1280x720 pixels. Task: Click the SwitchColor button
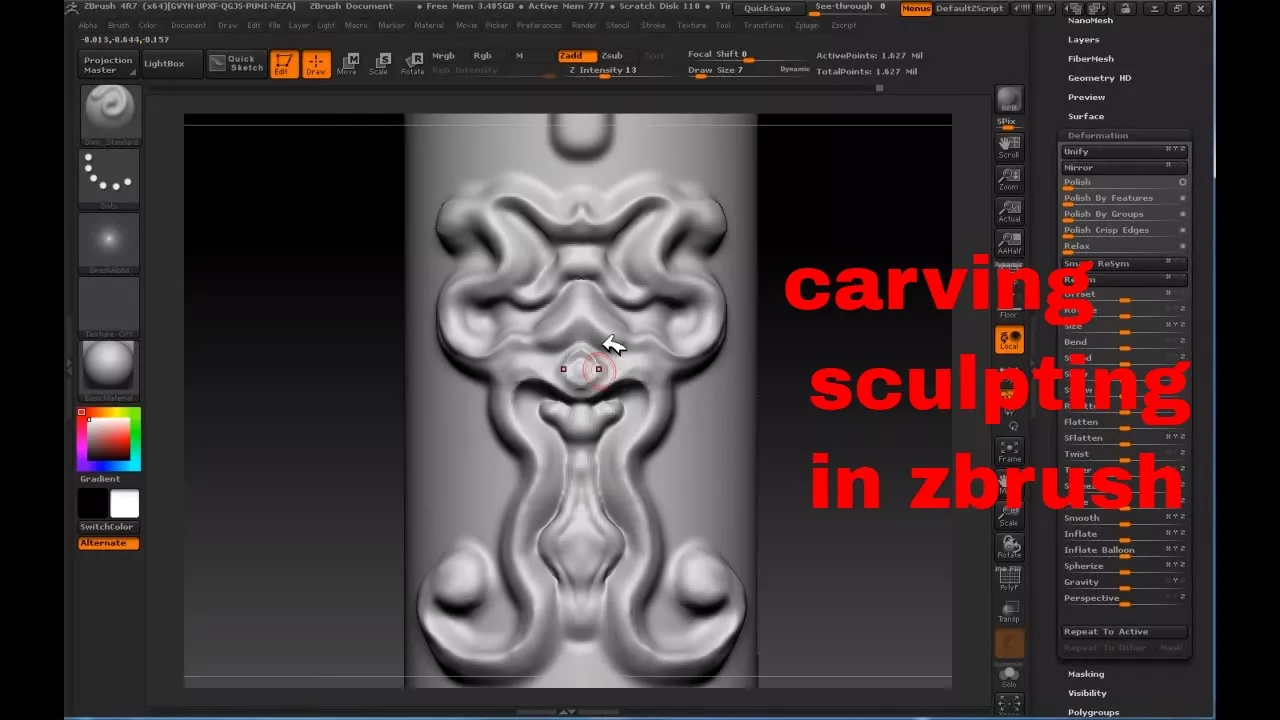click(107, 527)
